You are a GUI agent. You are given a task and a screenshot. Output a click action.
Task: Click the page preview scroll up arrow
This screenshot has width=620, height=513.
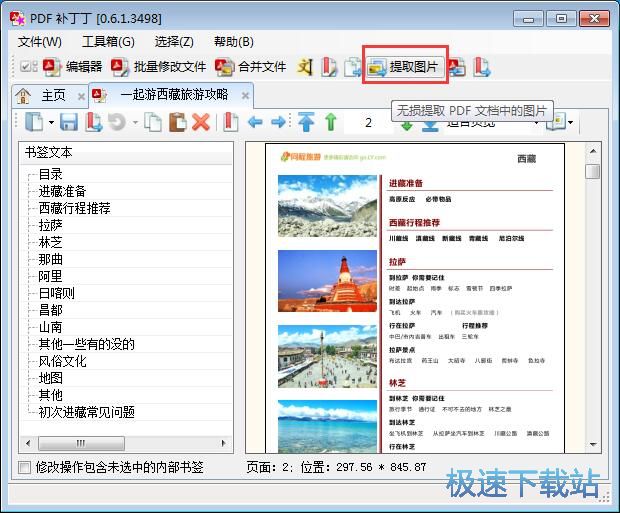pos(593,151)
